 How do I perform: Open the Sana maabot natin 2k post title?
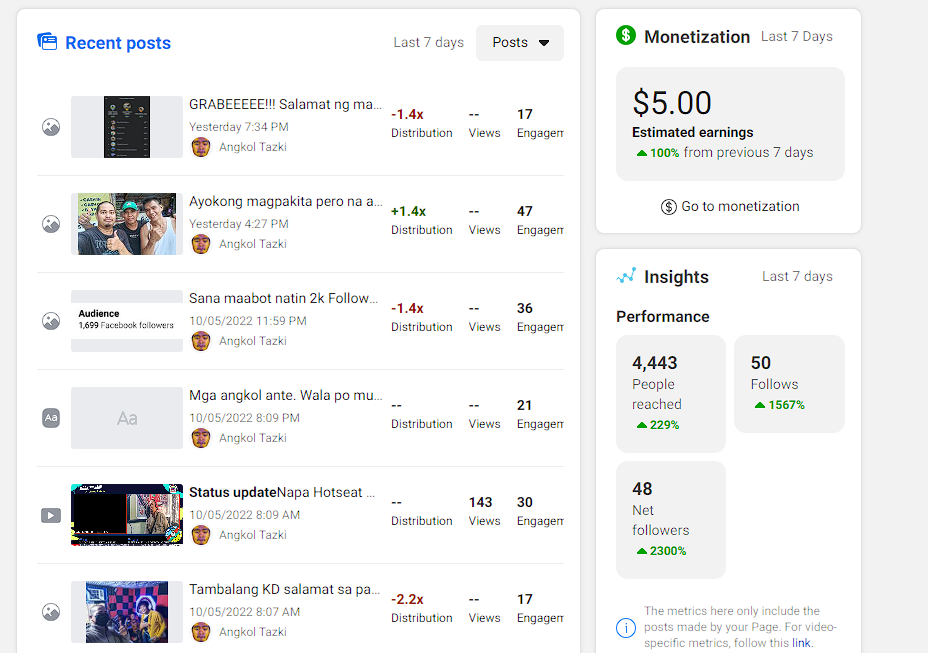pos(285,298)
